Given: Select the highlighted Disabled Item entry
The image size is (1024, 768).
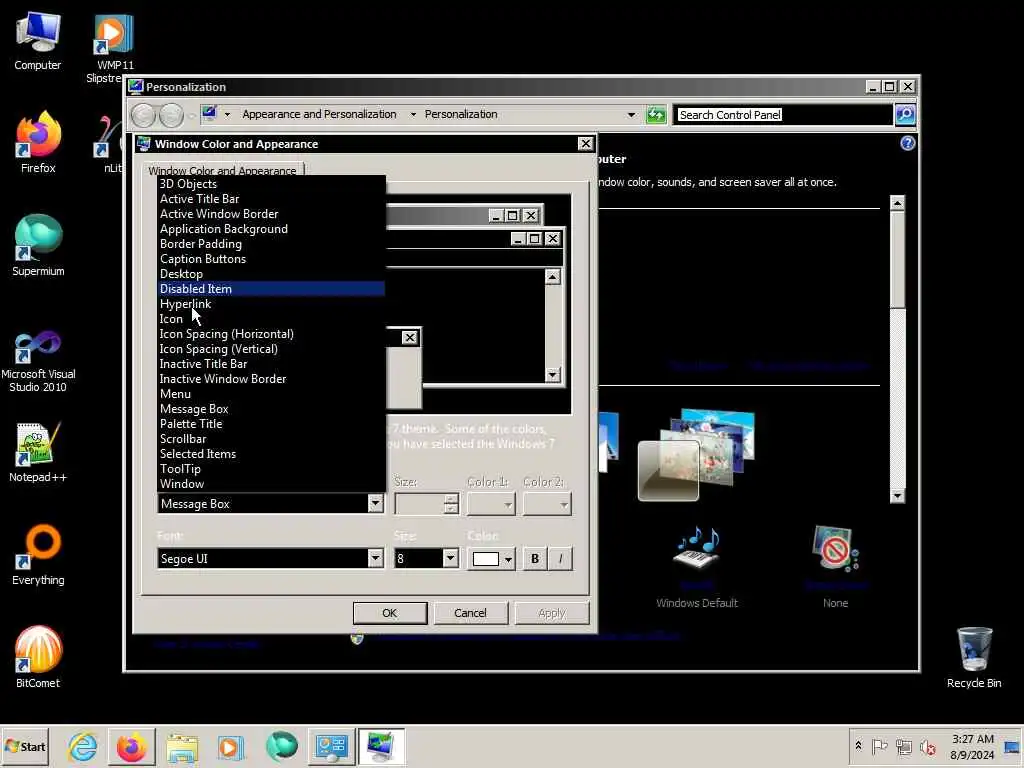Looking at the screenshot, I should (272, 289).
